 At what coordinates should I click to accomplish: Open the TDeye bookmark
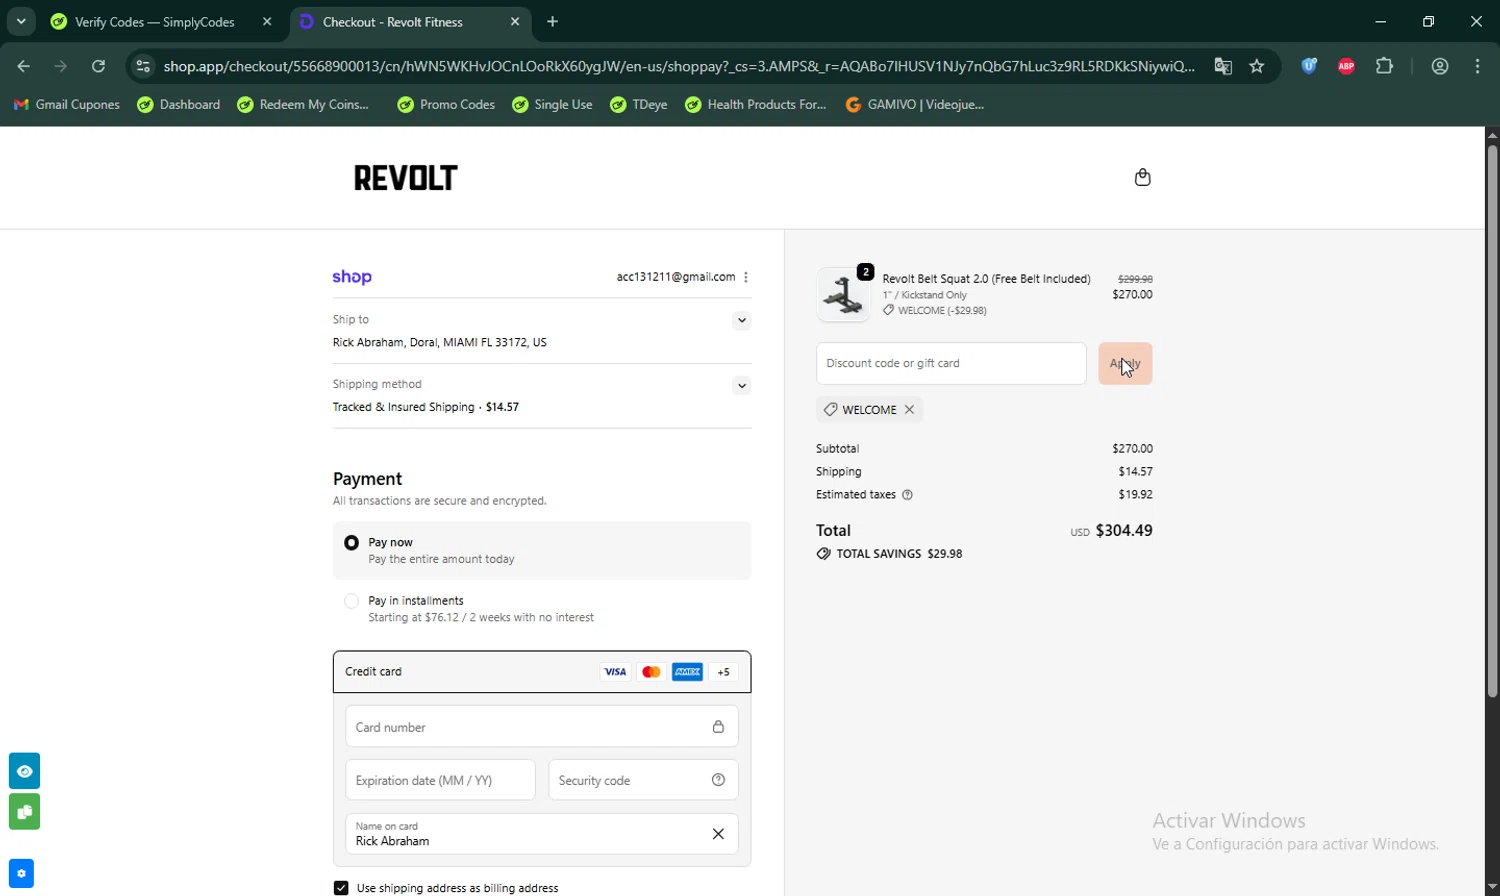pos(639,104)
